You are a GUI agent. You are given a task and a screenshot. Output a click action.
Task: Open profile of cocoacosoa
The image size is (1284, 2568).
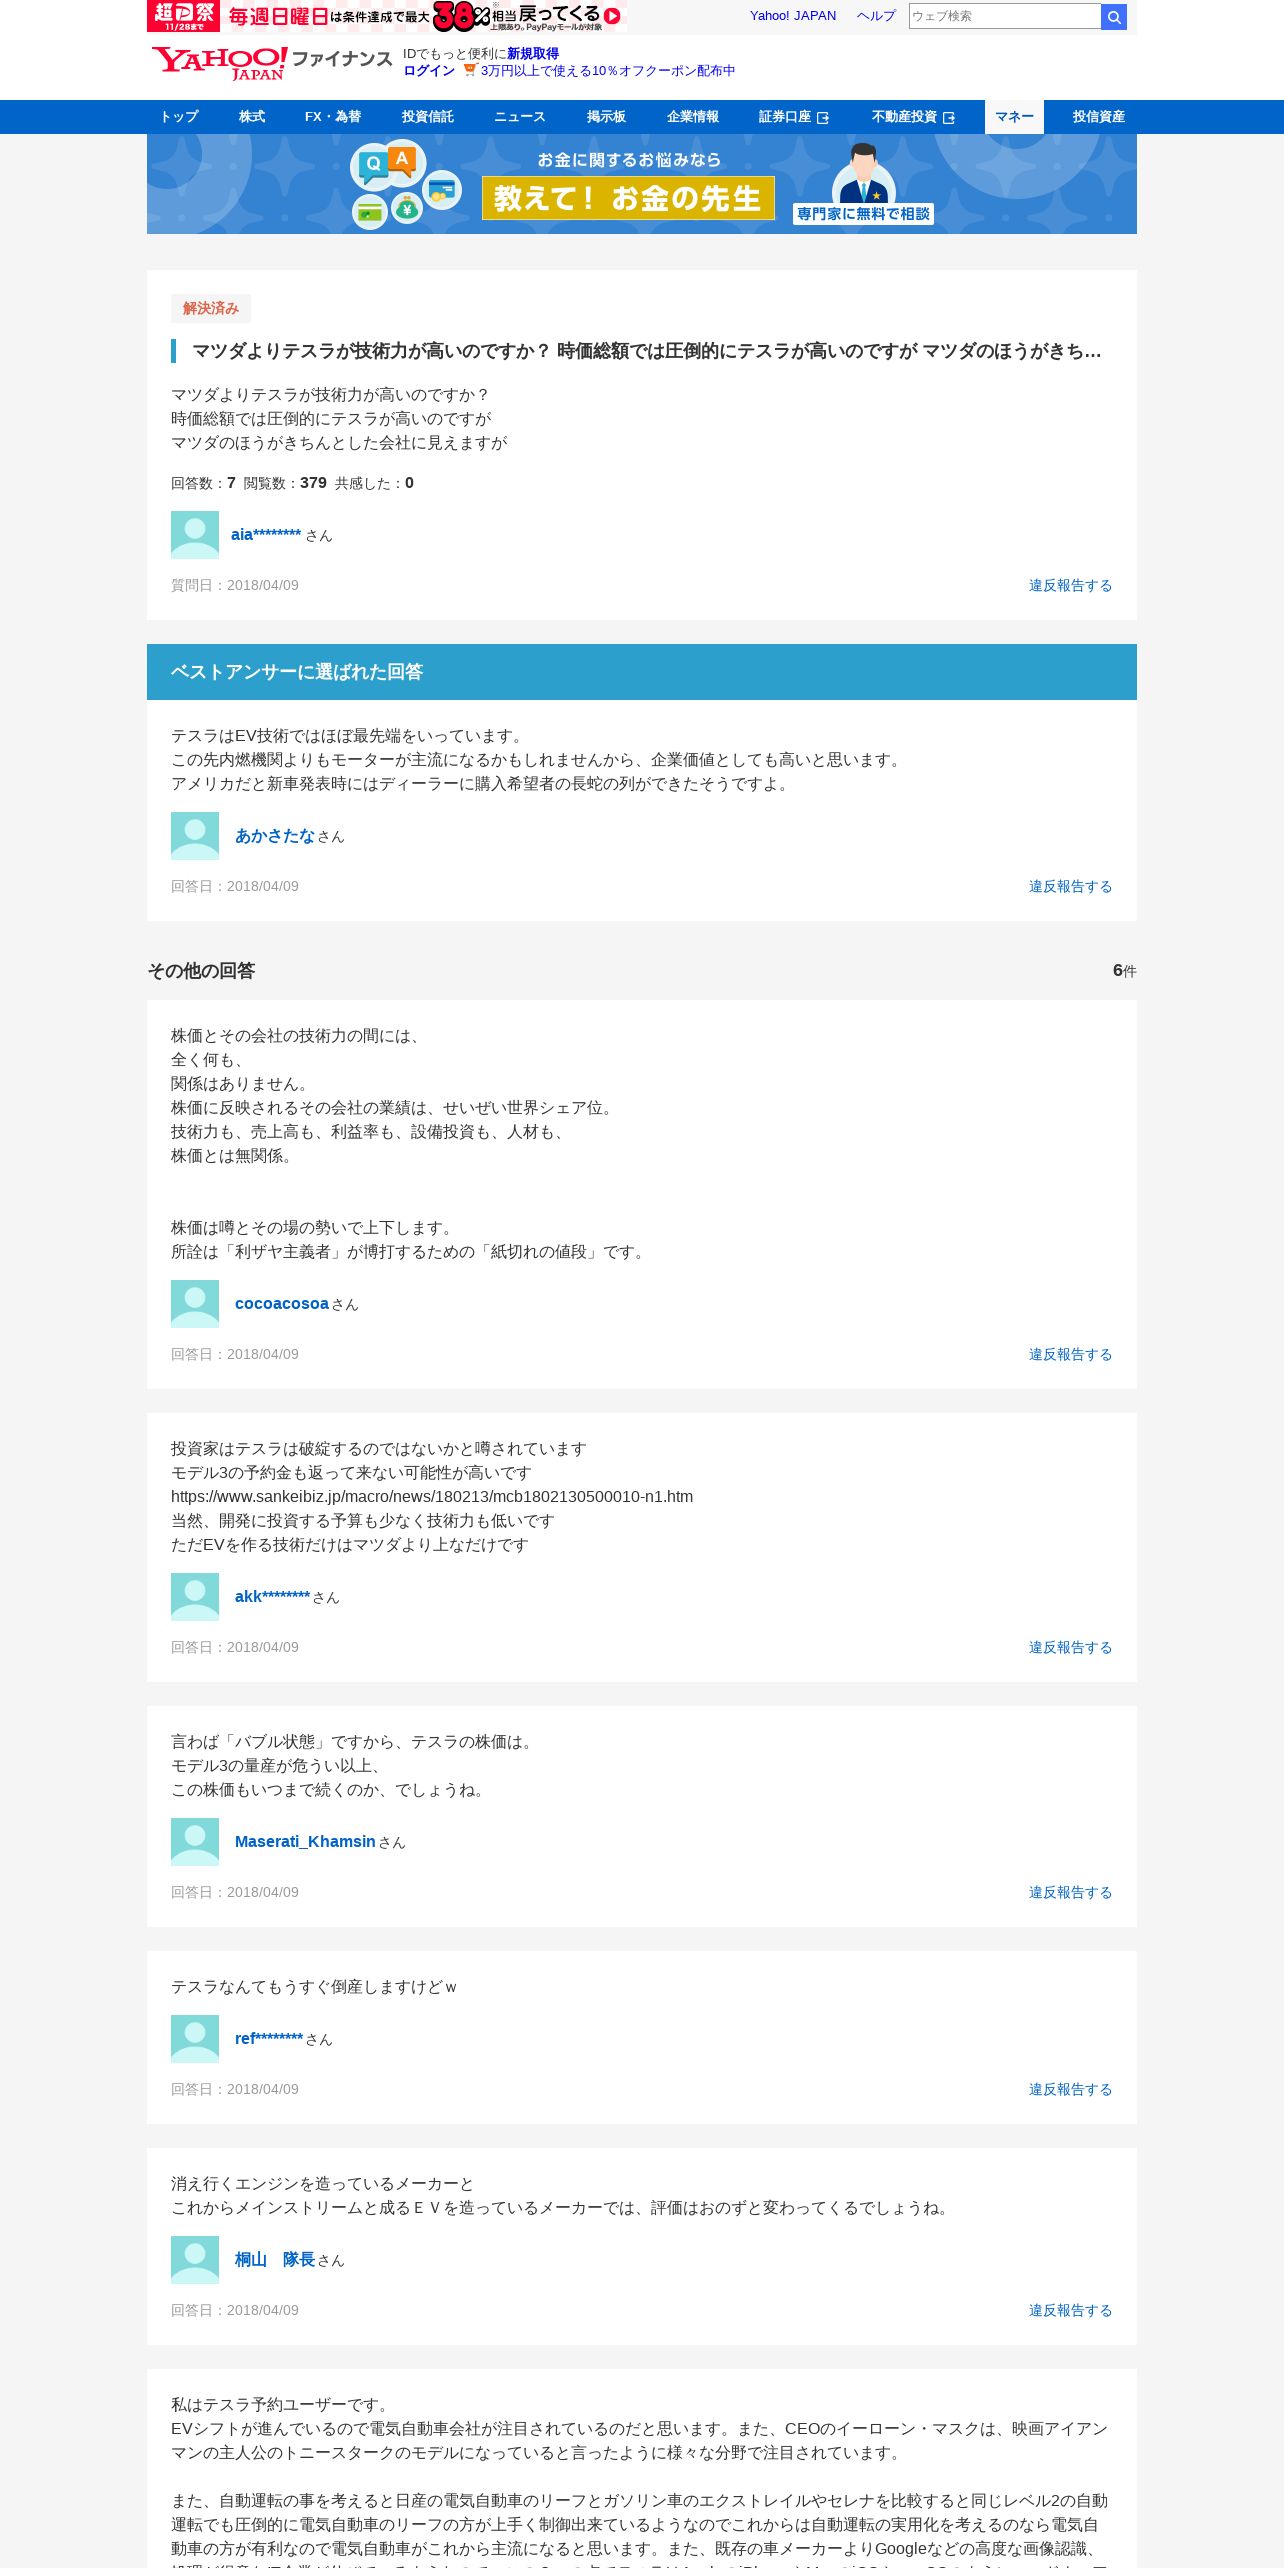[282, 1304]
